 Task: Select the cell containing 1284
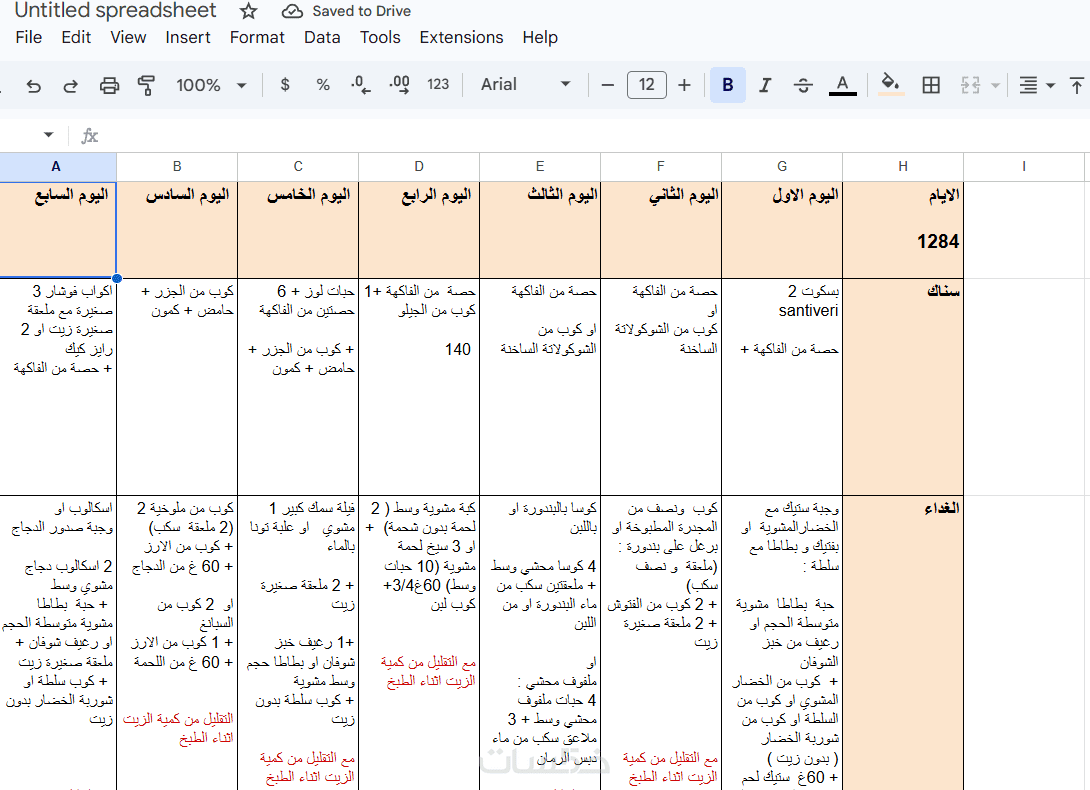pyautogui.click(x=903, y=230)
